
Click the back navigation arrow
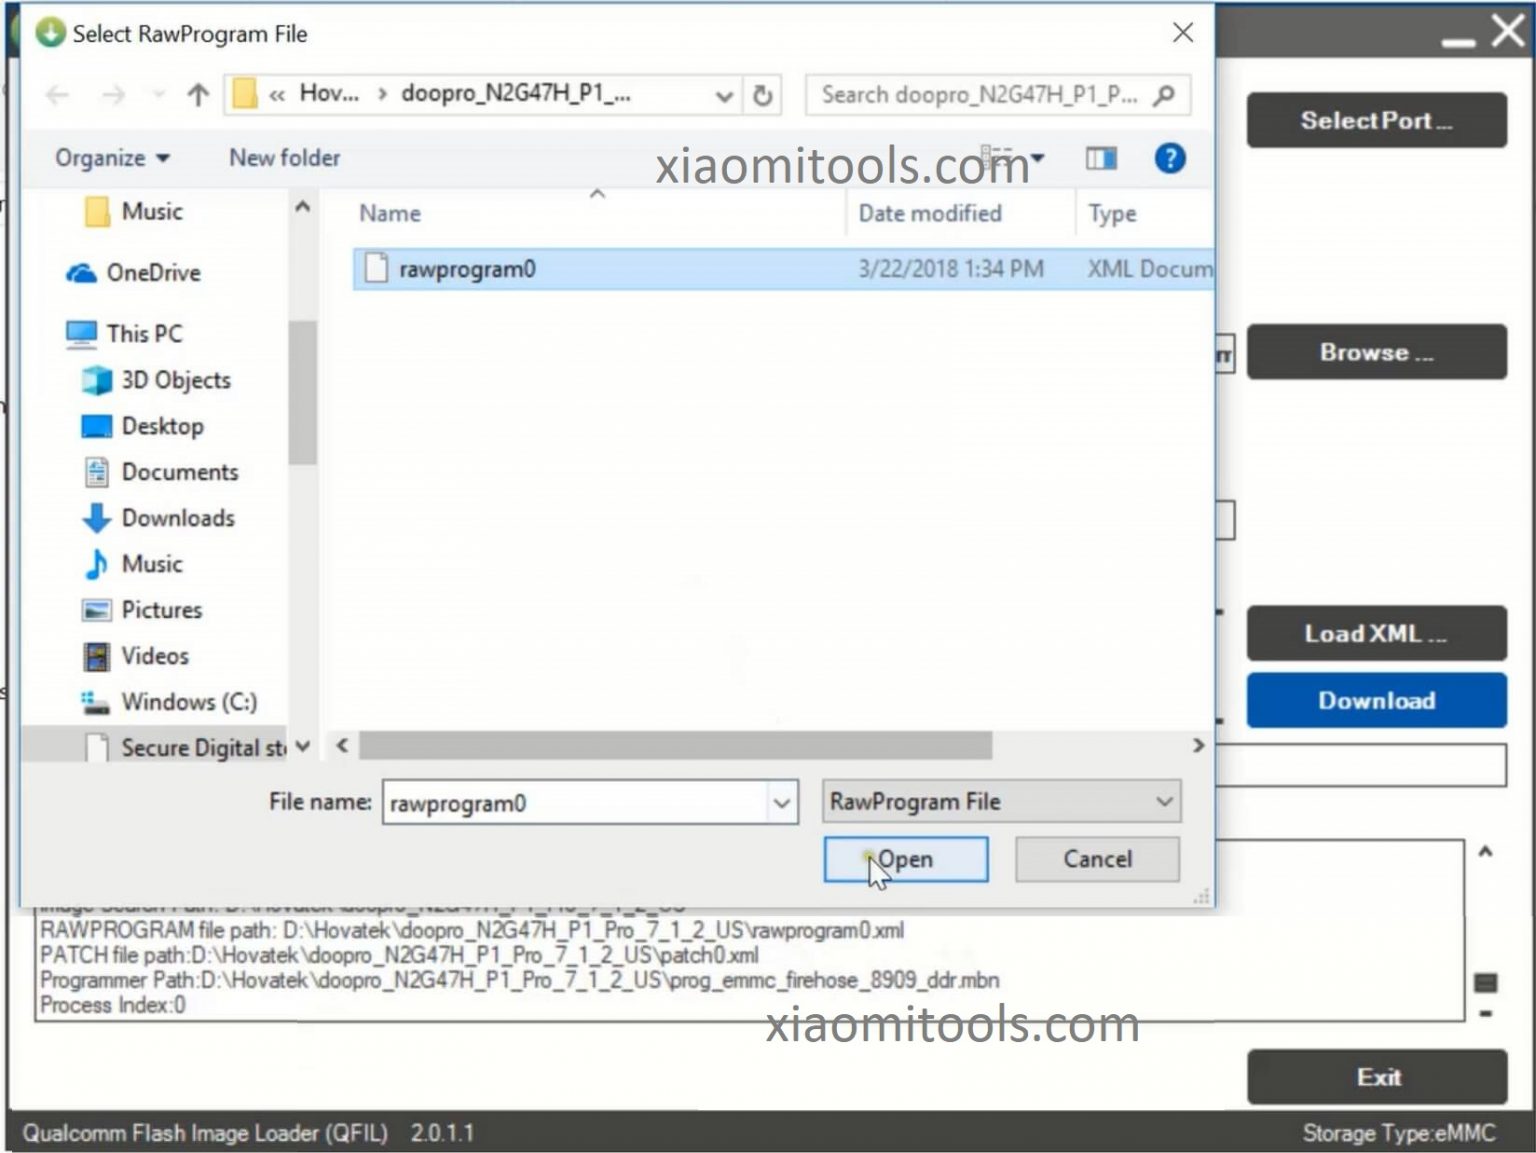click(x=57, y=95)
